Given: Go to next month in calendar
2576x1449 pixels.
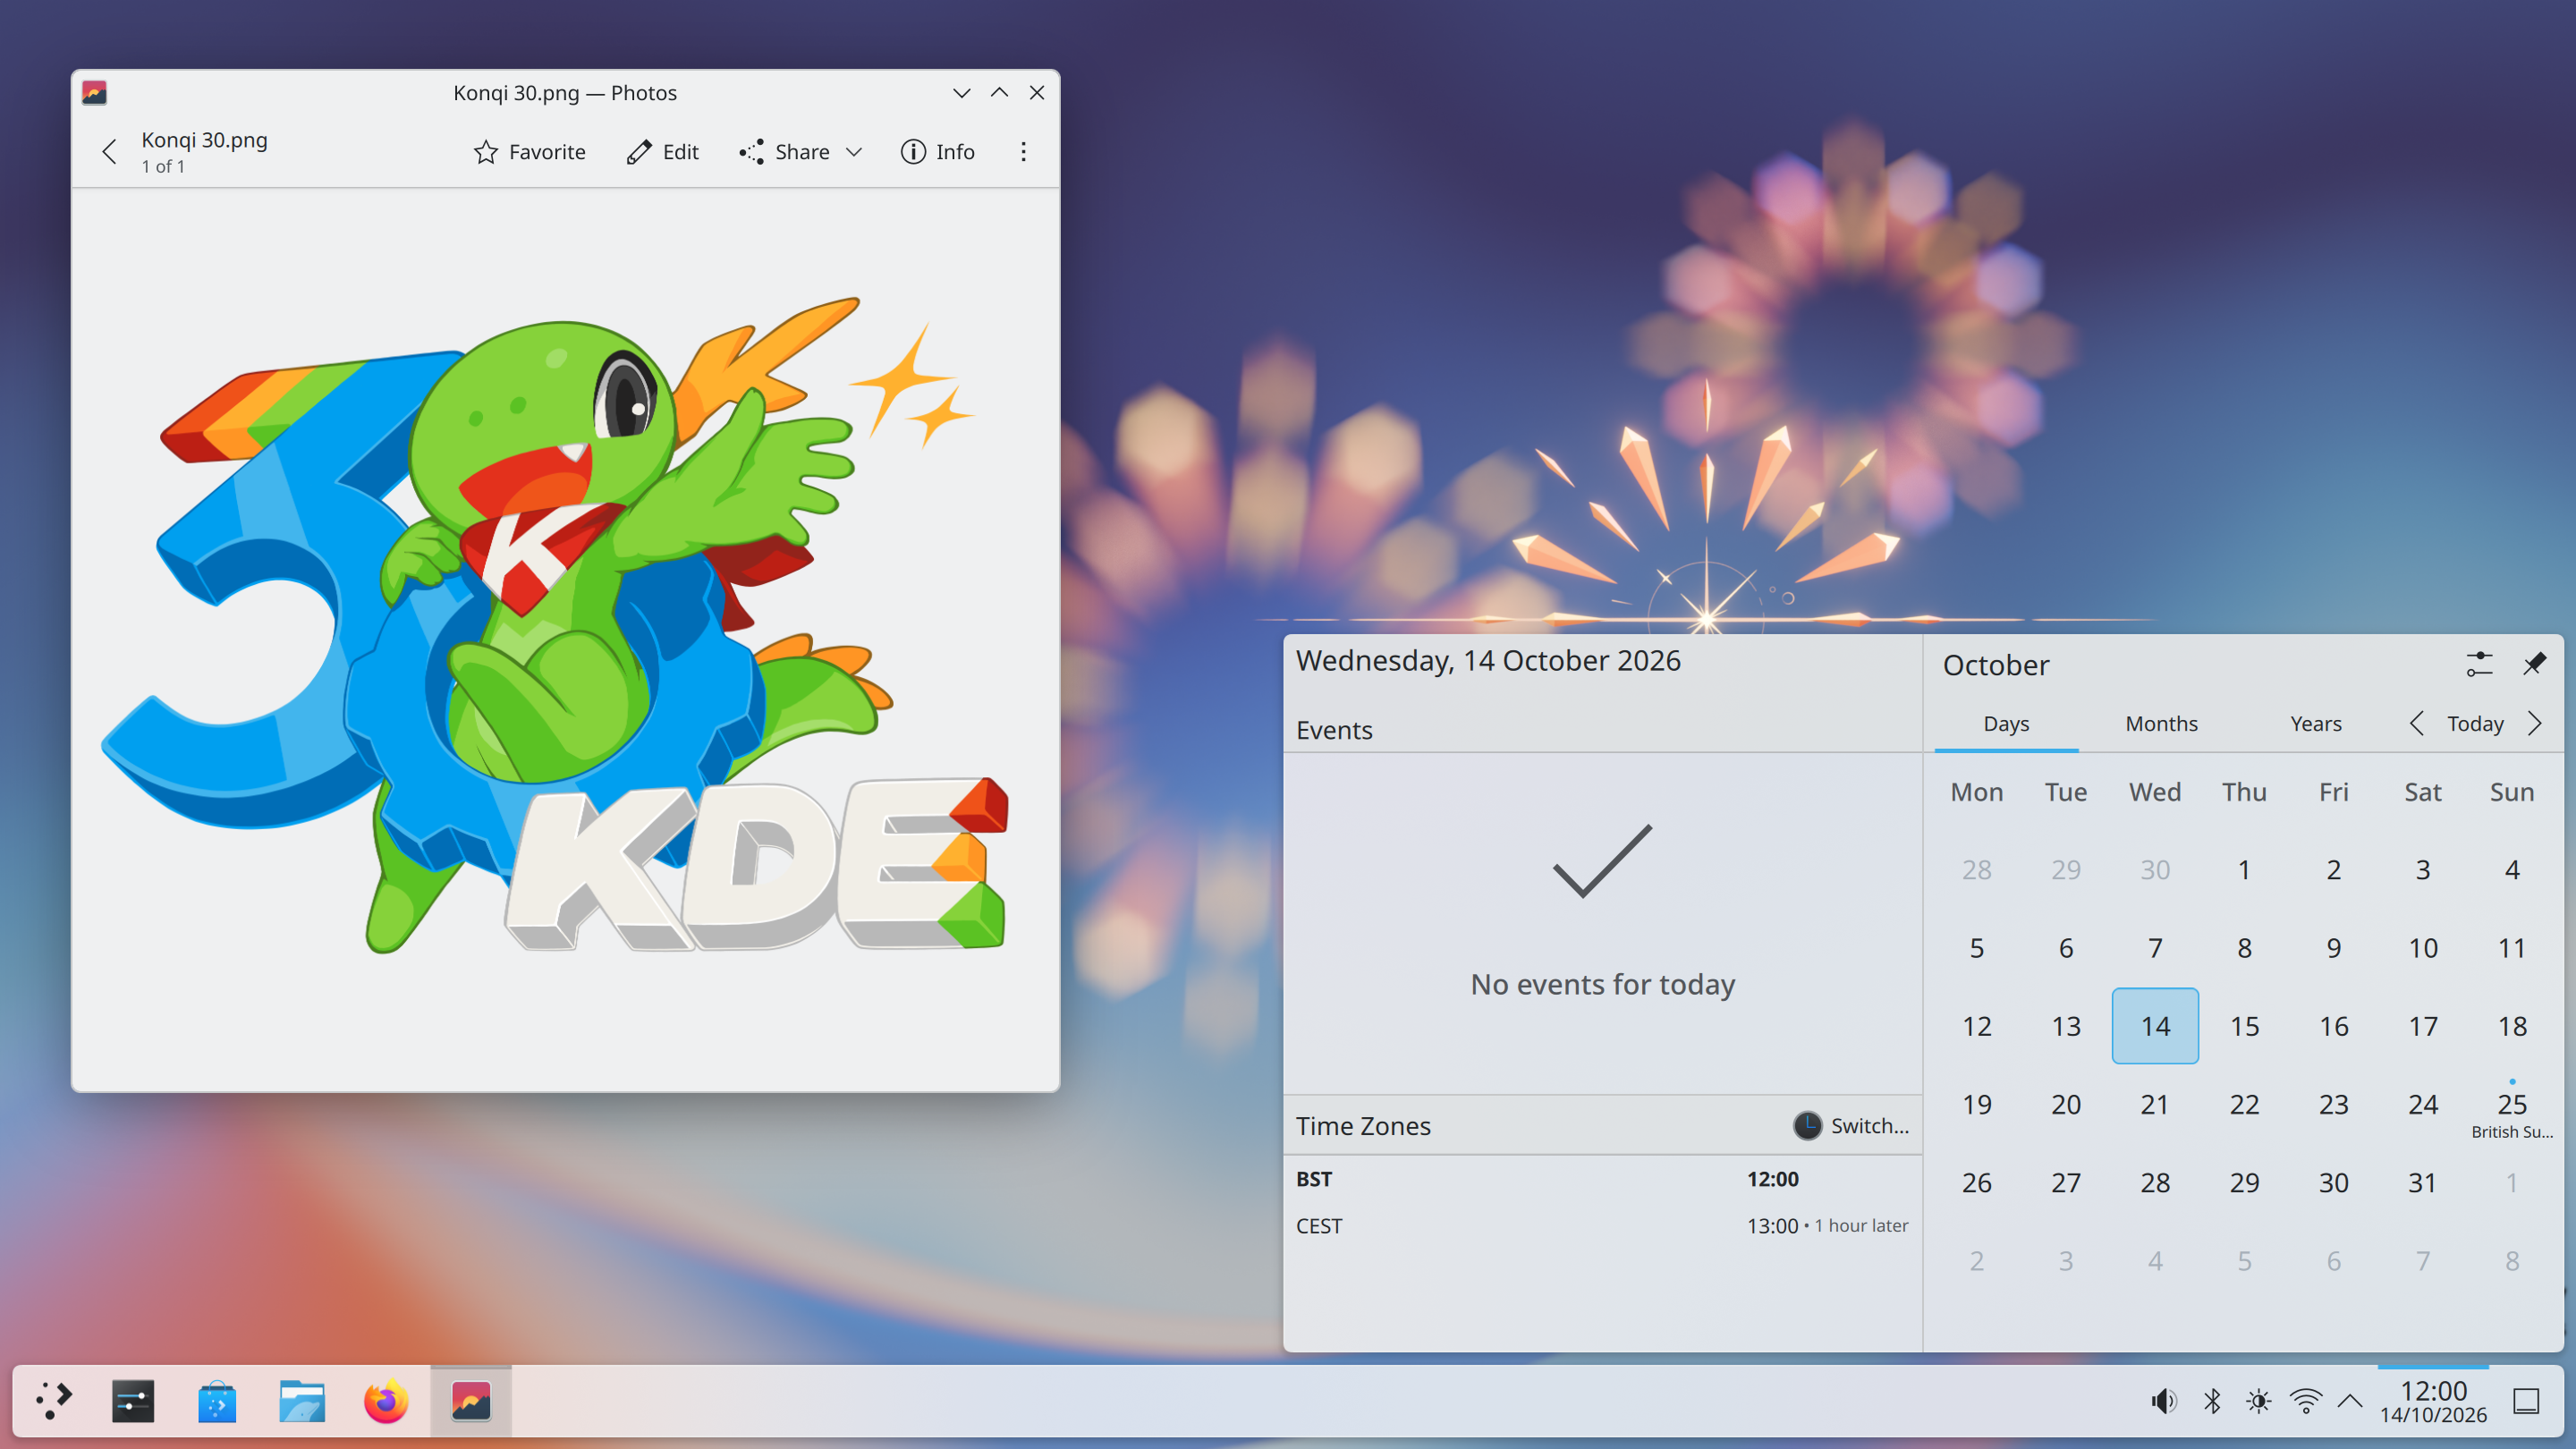Looking at the screenshot, I should coord(2535,723).
